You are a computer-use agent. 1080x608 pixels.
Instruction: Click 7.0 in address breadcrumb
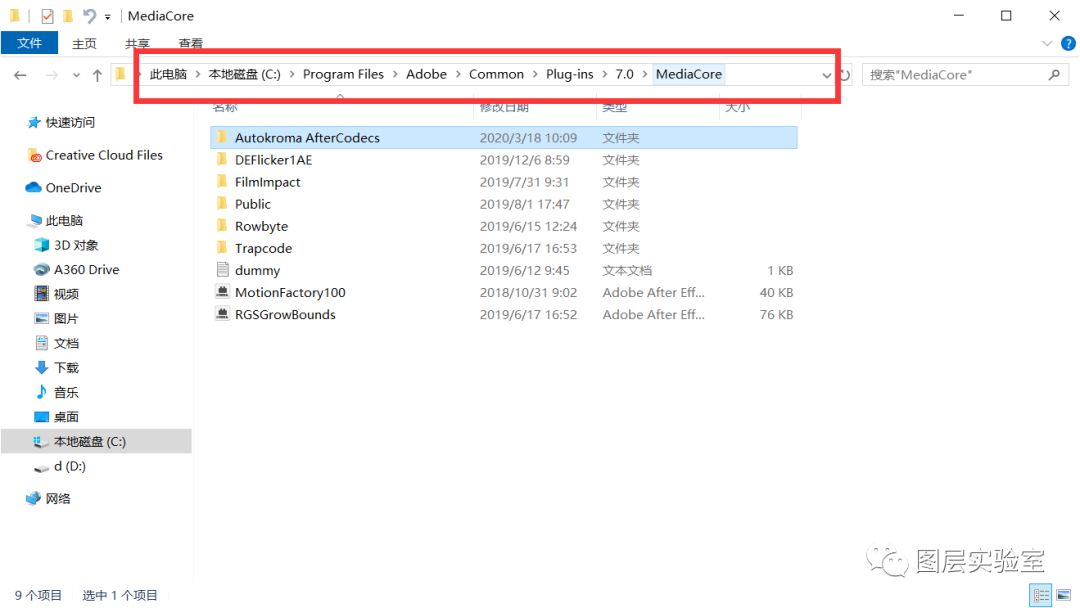pos(624,74)
